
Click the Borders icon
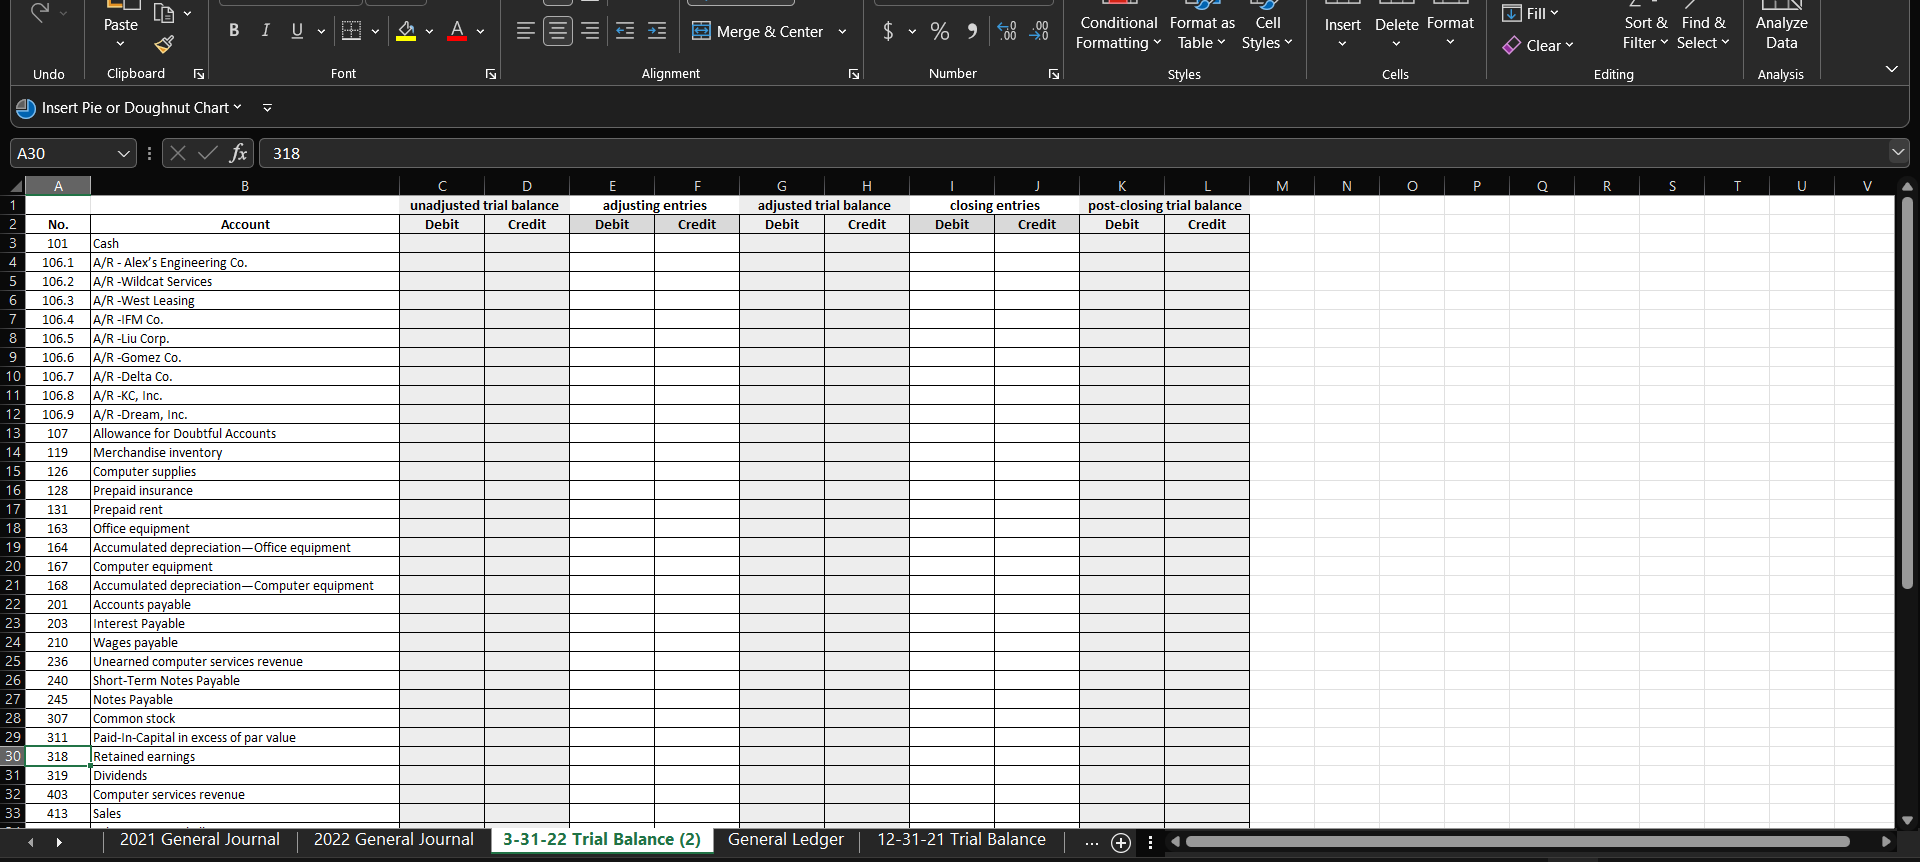click(x=351, y=31)
